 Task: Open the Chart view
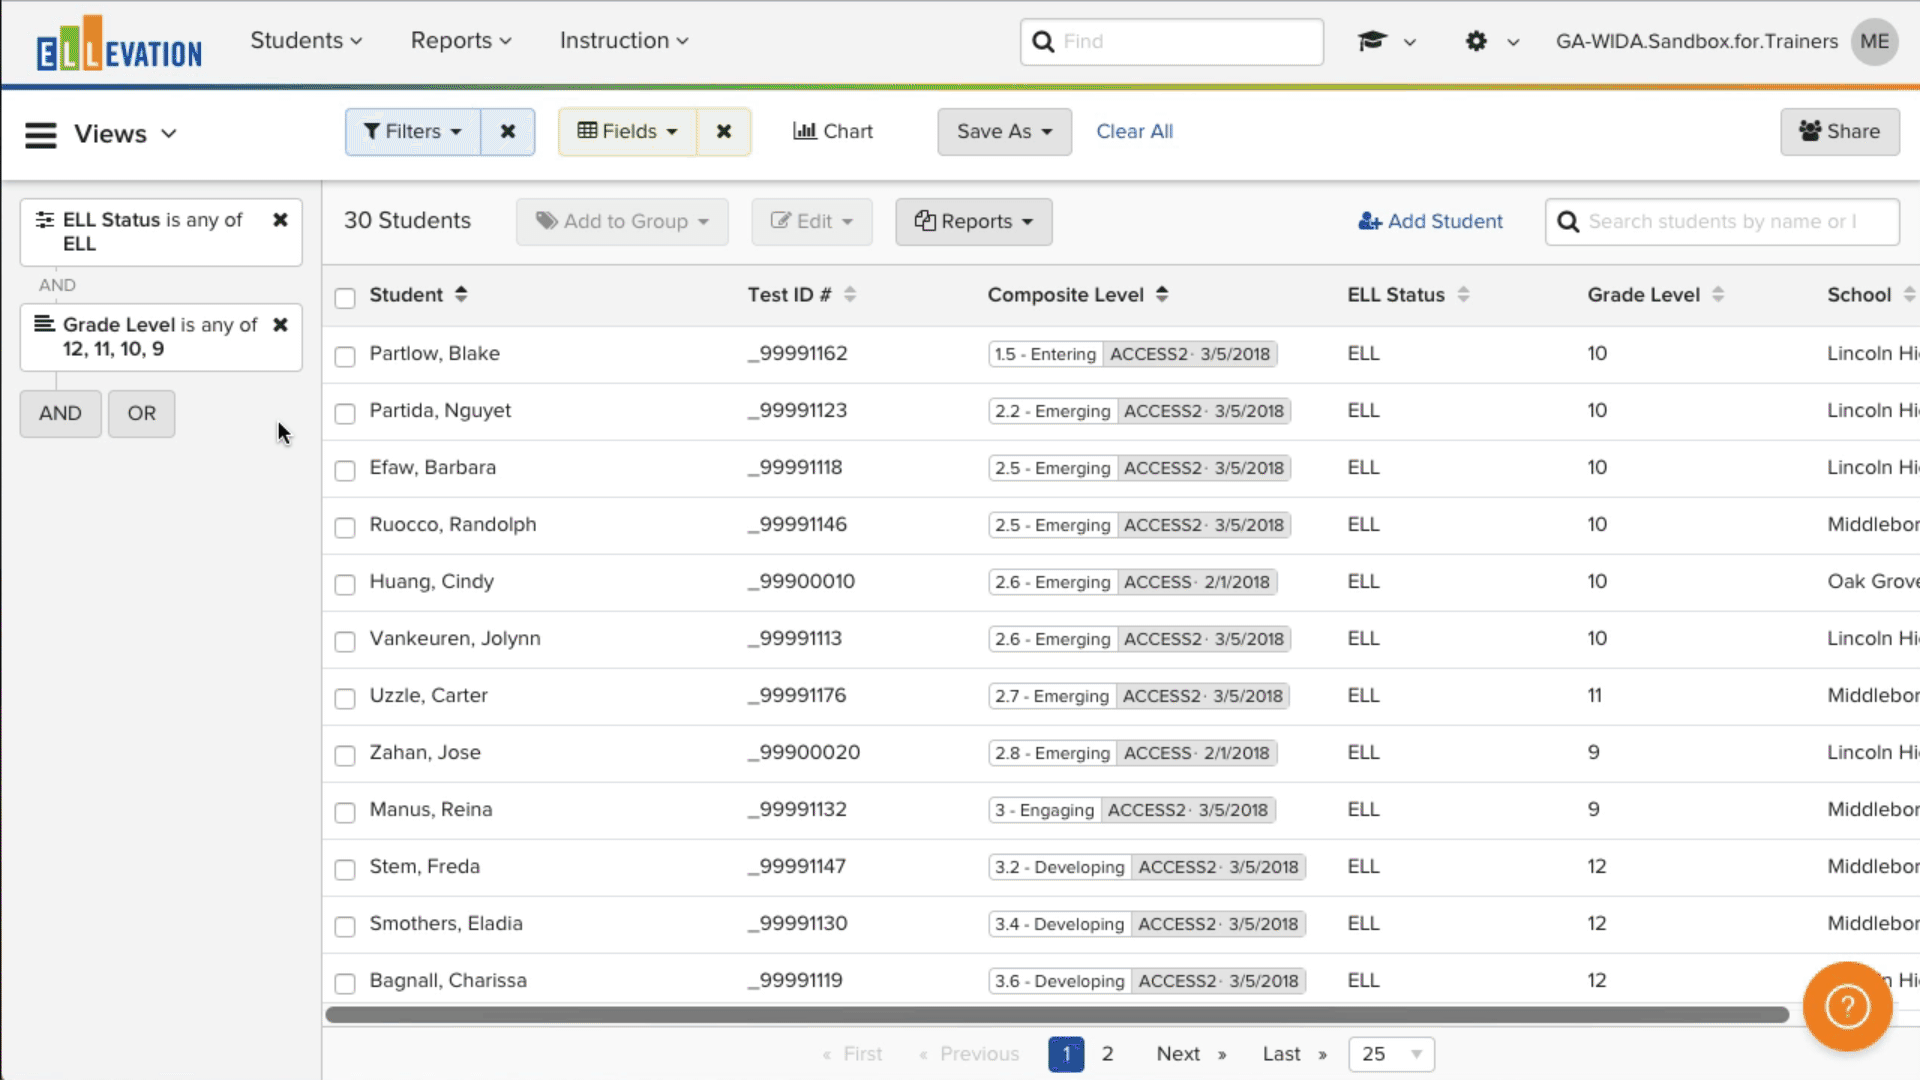coord(833,132)
